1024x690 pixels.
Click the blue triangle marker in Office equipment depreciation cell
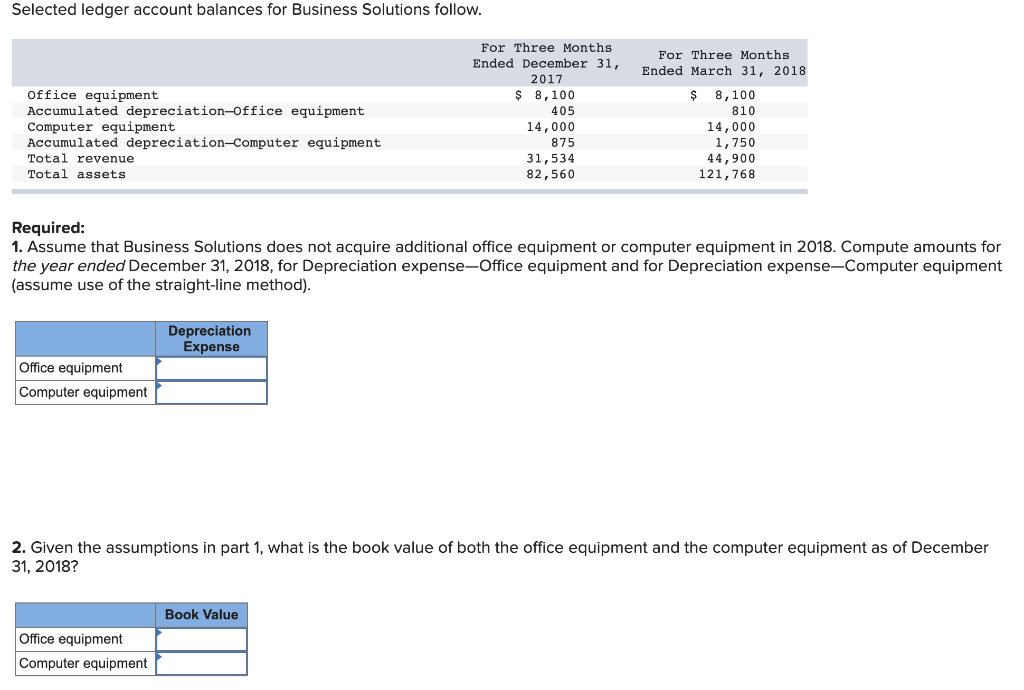click(x=160, y=362)
